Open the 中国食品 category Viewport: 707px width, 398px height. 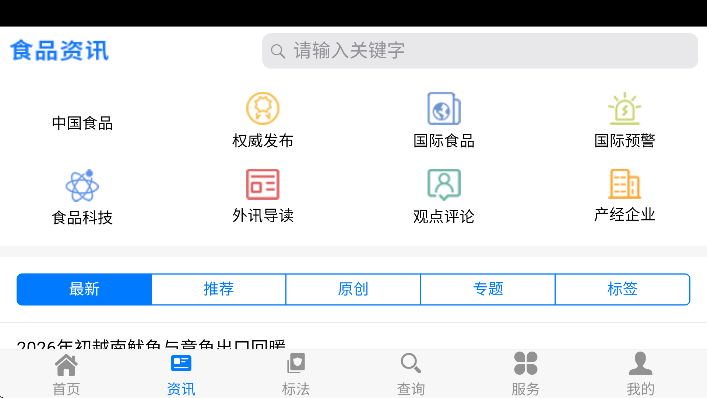click(x=82, y=123)
